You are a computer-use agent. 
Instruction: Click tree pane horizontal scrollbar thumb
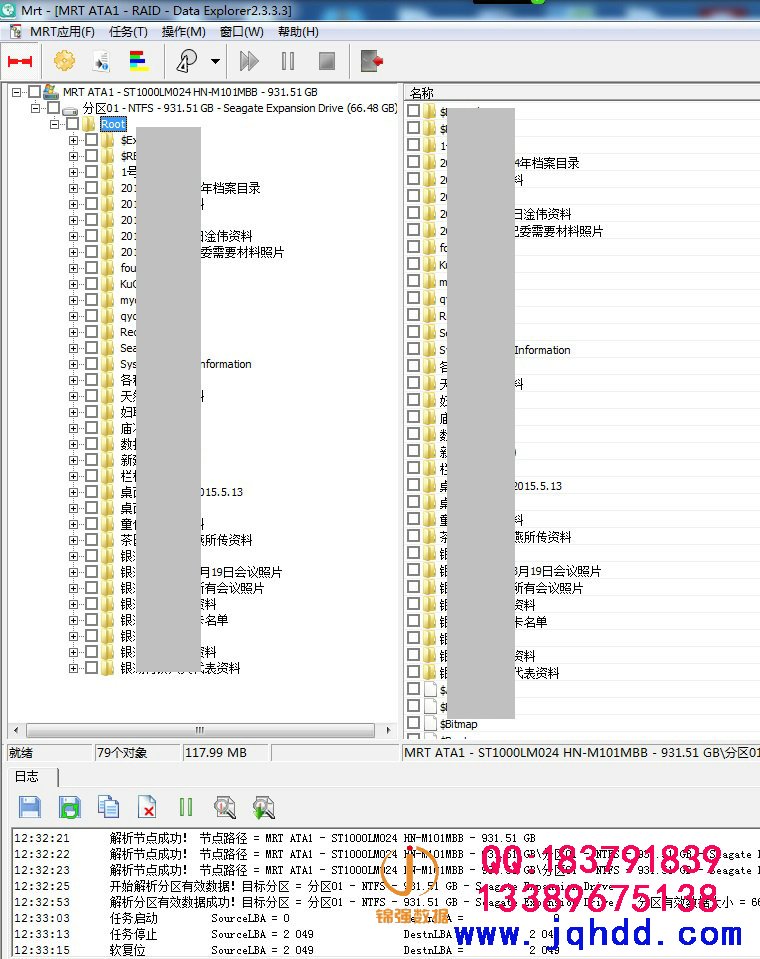pyautogui.click(x=200, y=730)
